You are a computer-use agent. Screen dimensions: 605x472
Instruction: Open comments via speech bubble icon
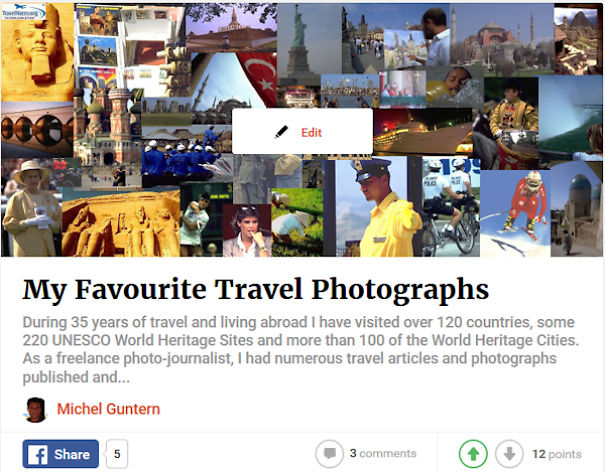pyautogui.click(x=329, y=453)
